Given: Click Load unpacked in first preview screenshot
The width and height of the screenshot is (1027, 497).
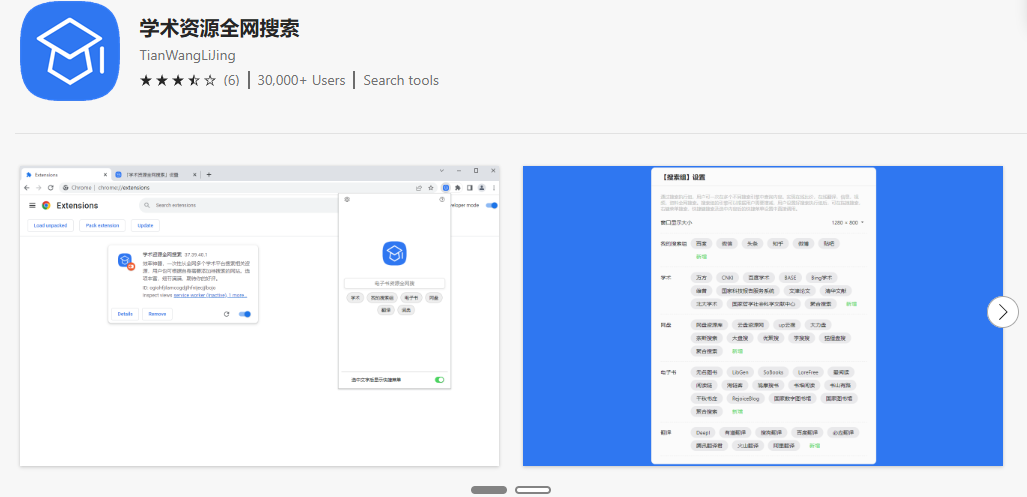Looking at the screenshot, I should pos(50,225).
